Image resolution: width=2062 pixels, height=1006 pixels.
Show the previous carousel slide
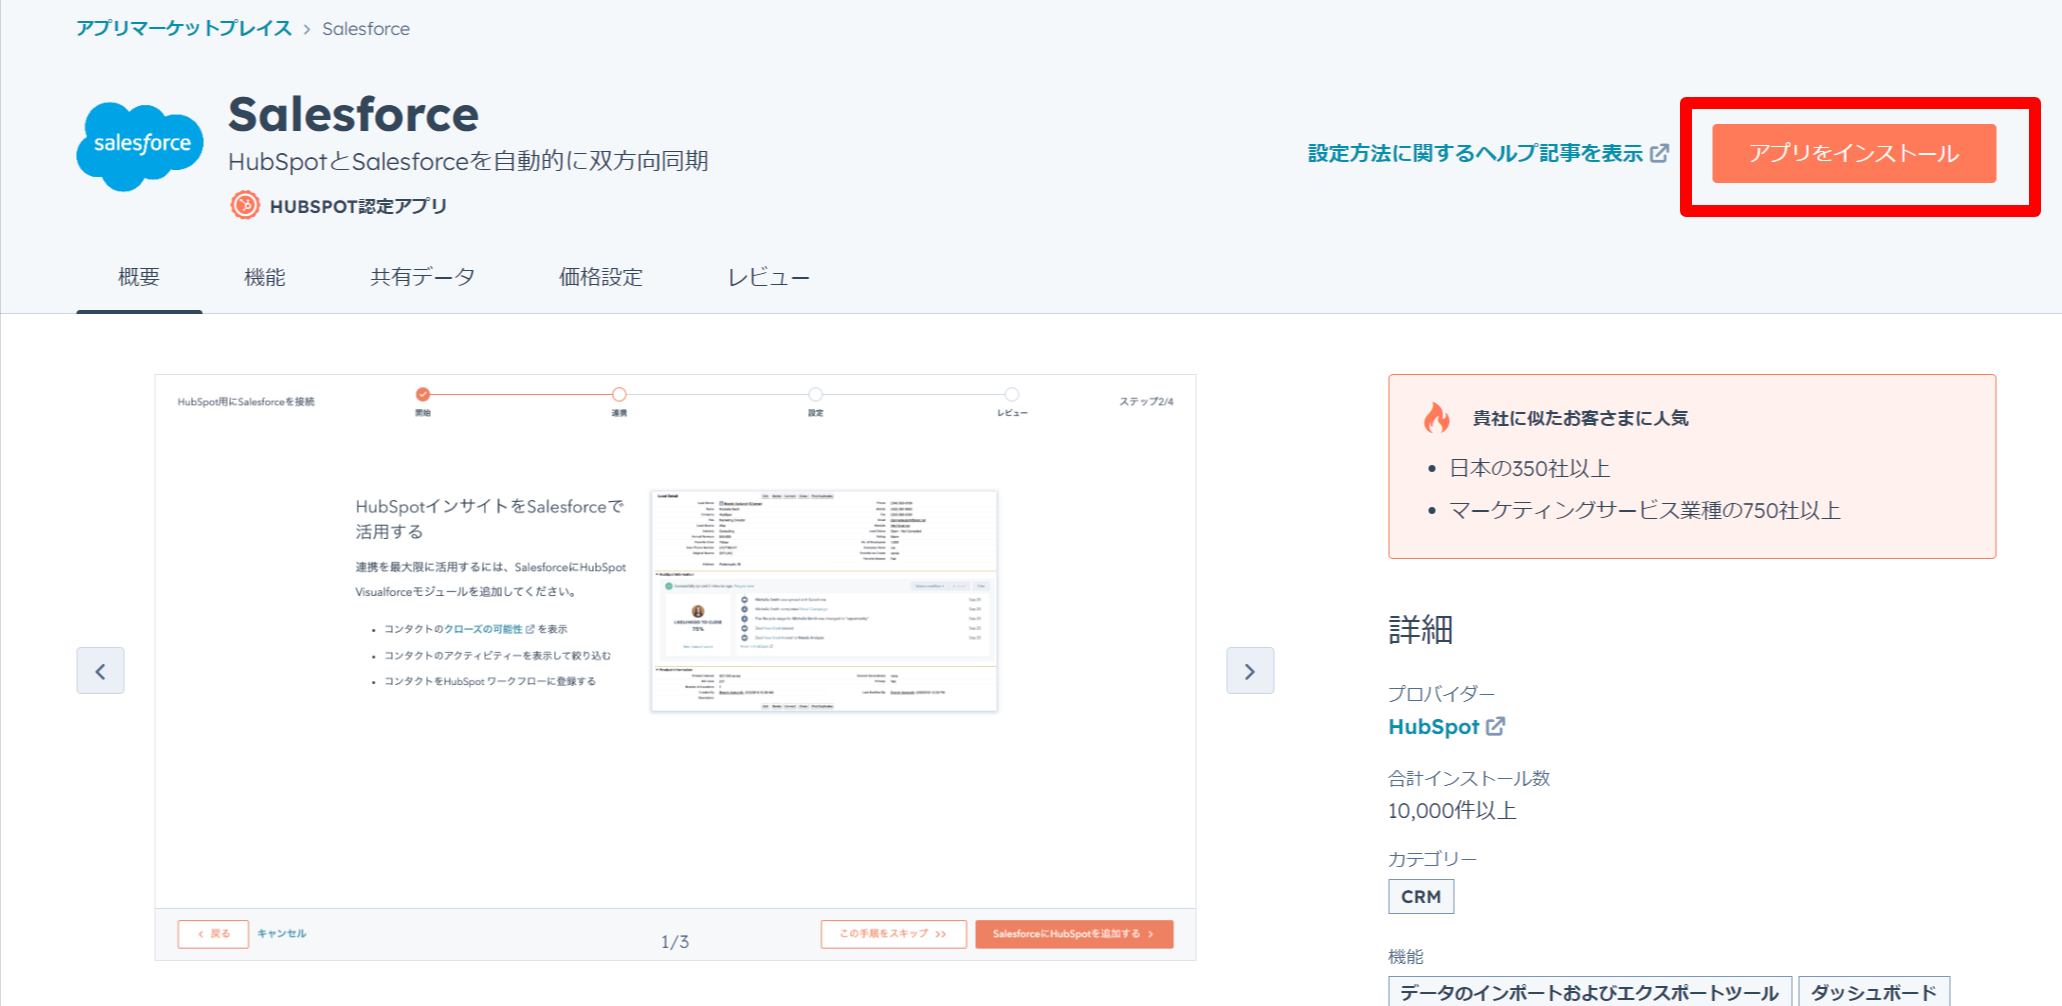(100, 671)
